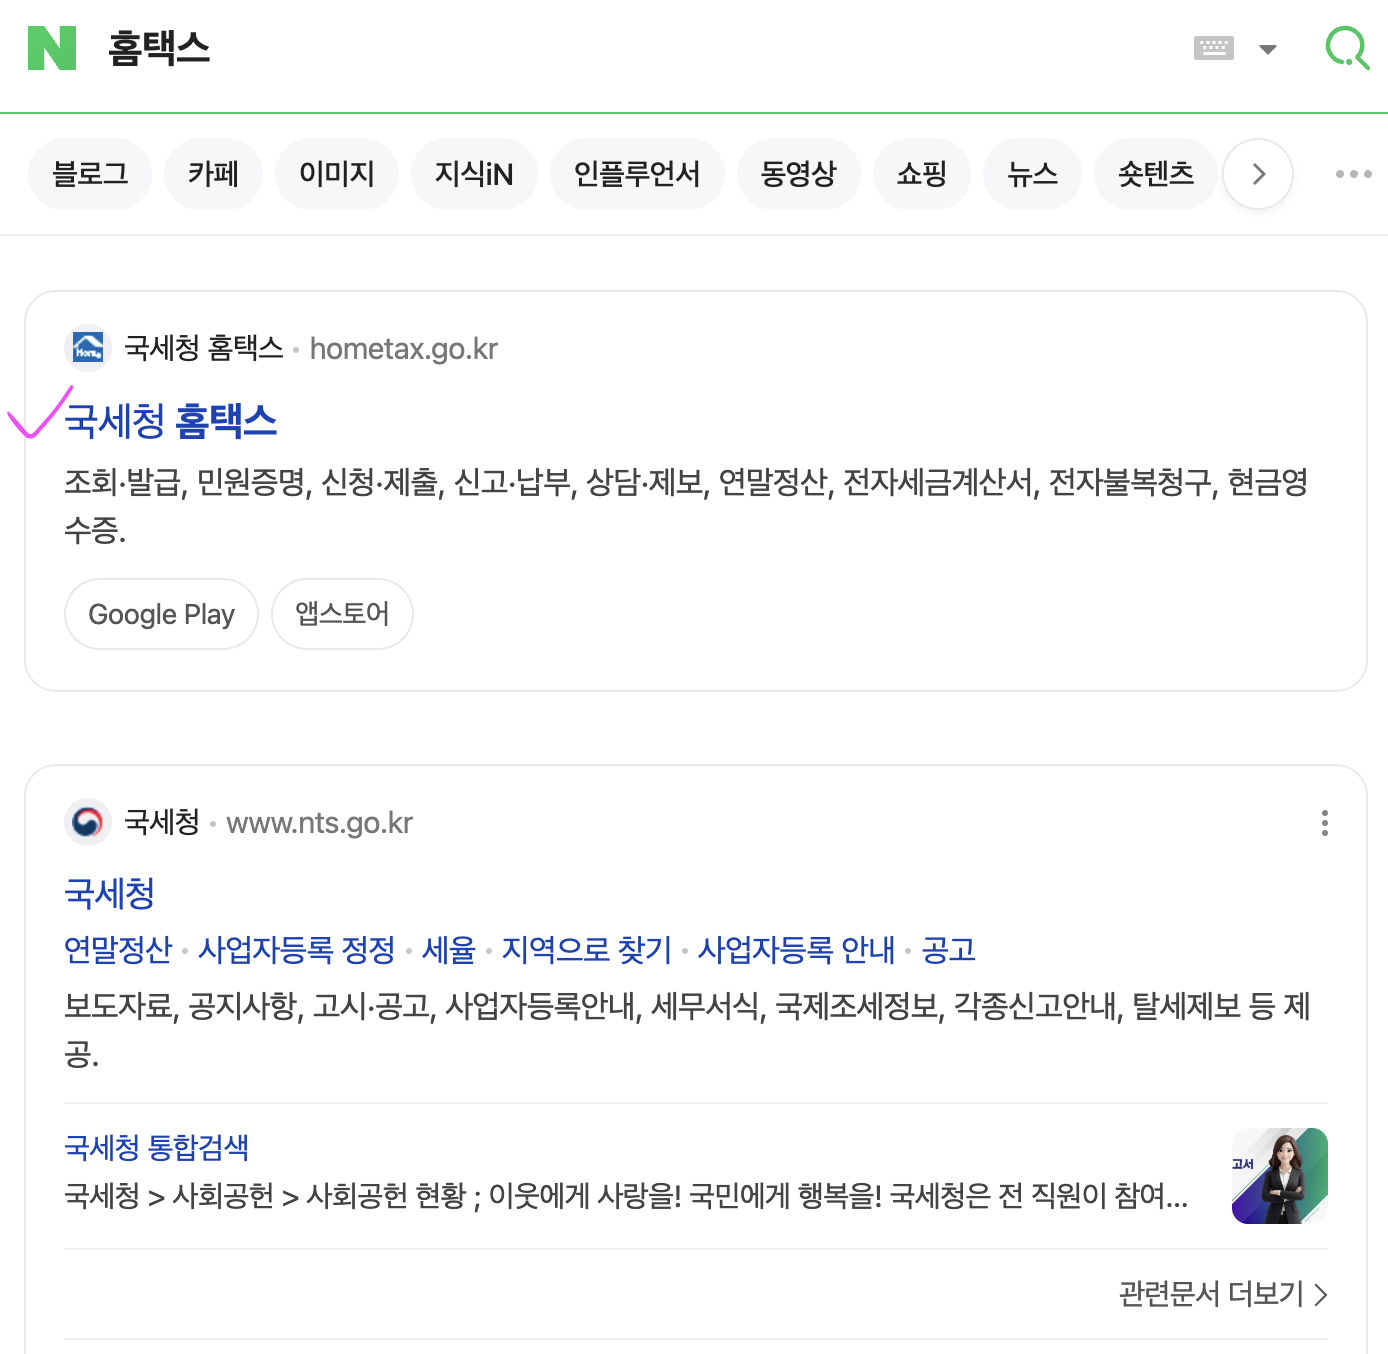Viewport: 1388px width, 1354px height.
Task: Show more tabs with right chevron button
Action: (1258, 174)
